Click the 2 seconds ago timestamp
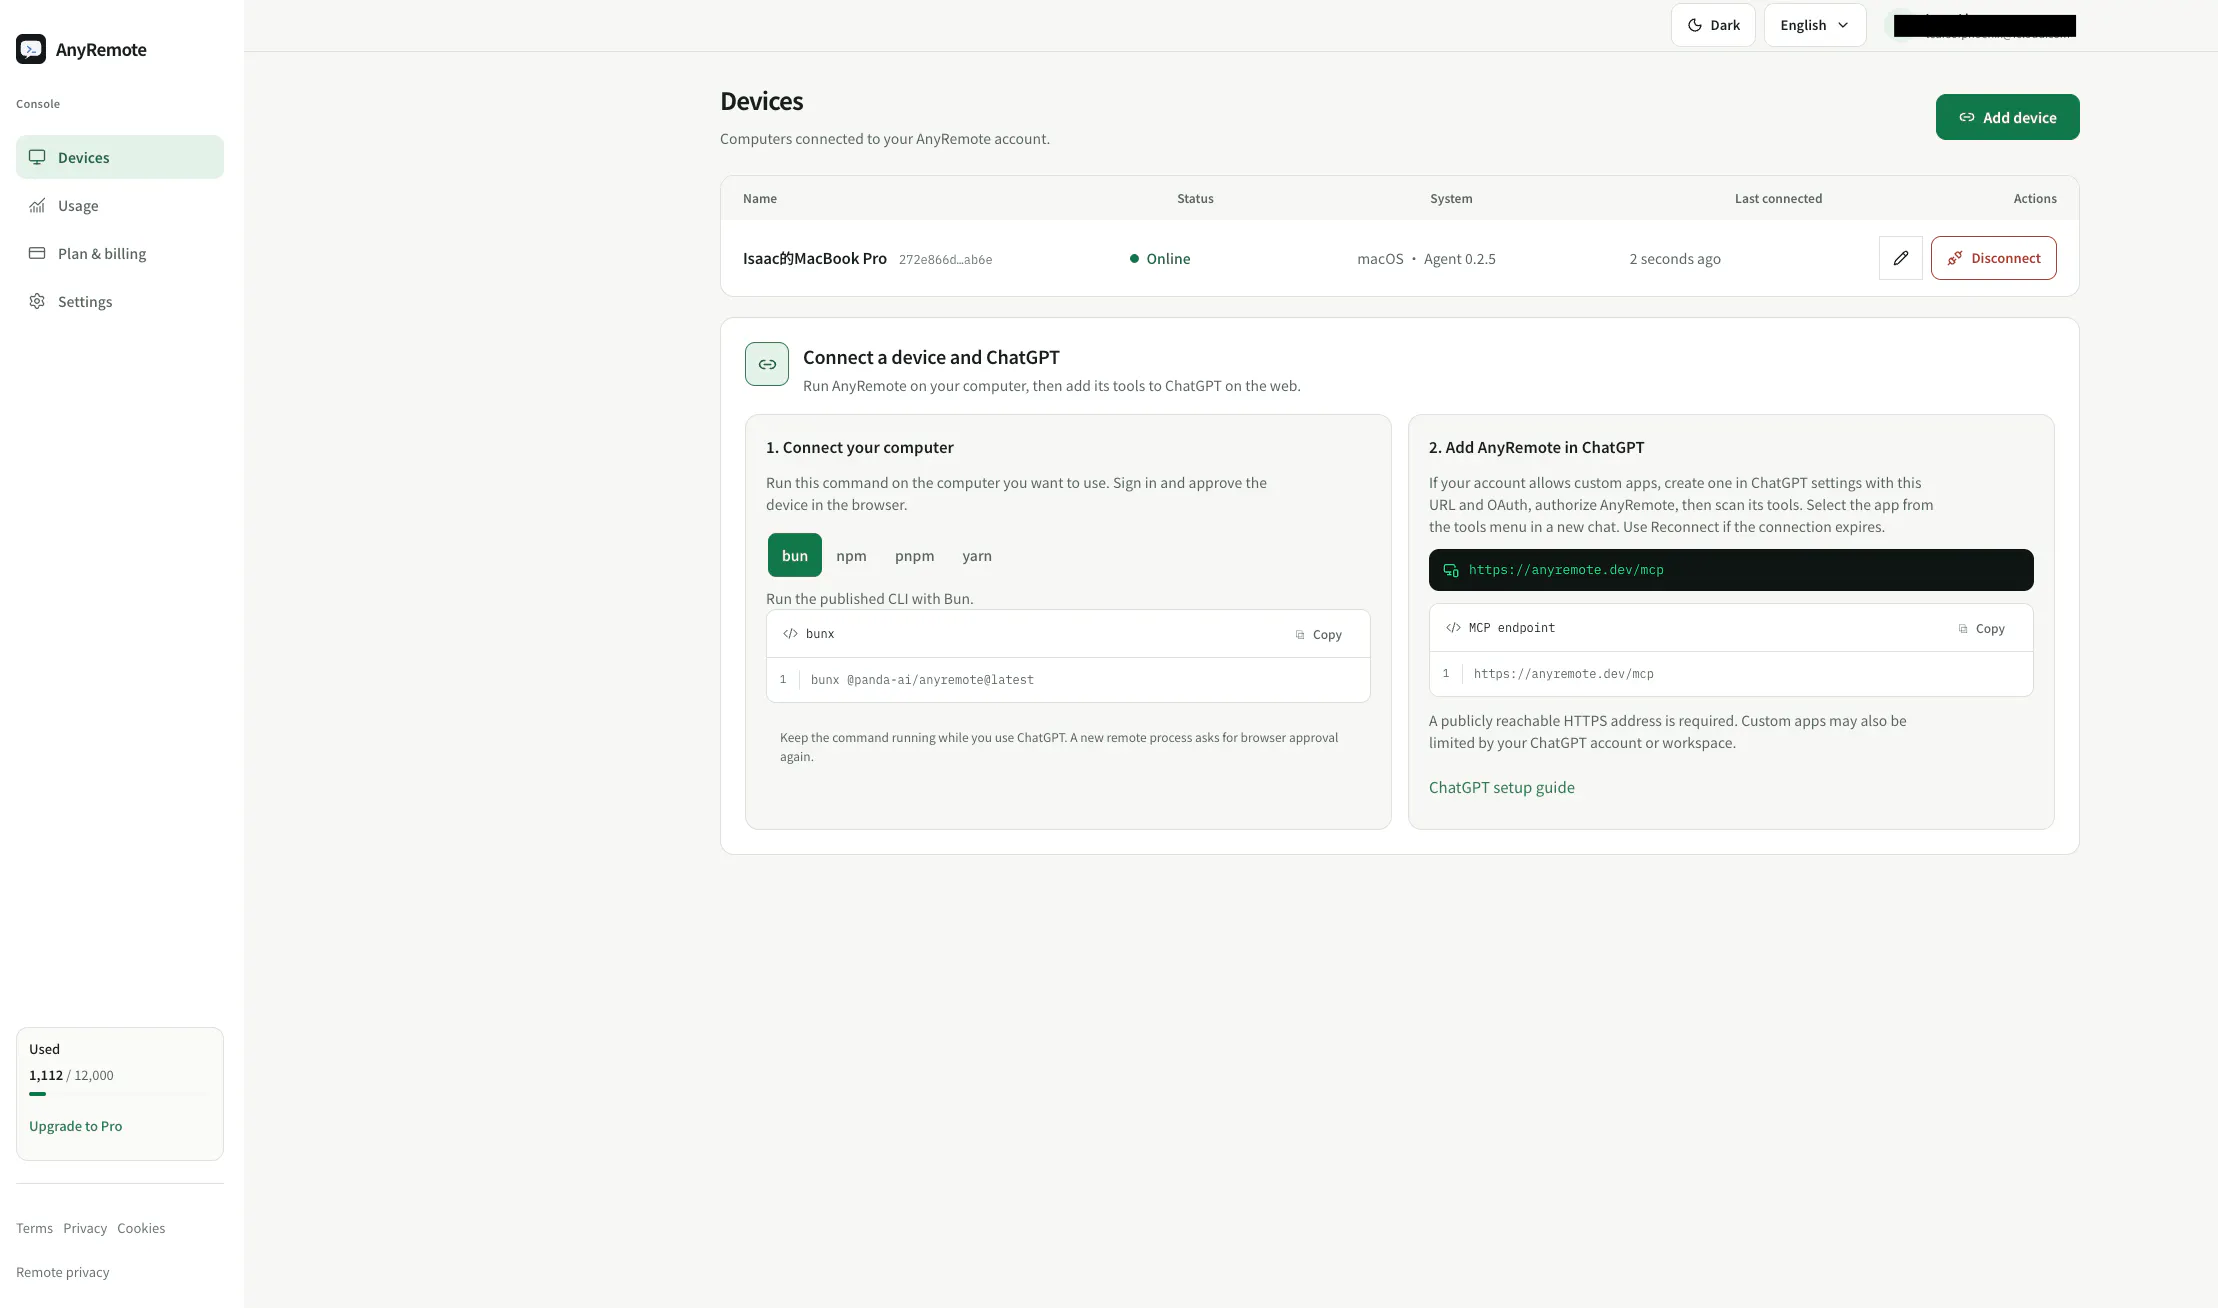2218x1308 pixels. point(1675,258)
